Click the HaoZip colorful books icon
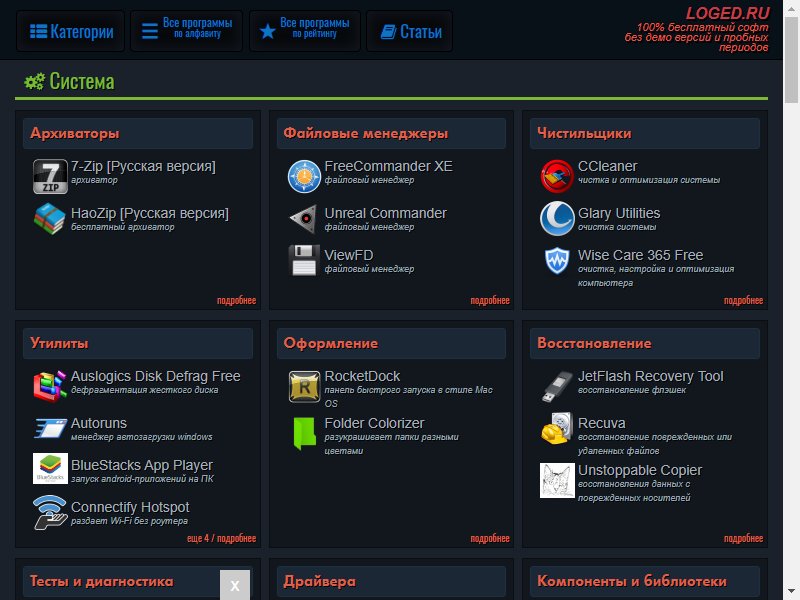The image size is (800, 600). click(x=50, y=218)
